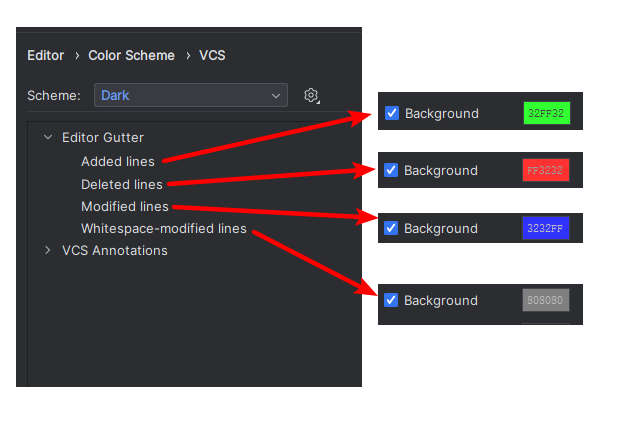Open the scheme settings gear icon
The width and height of the screenshot is (644, 435).
tap(311, 96)
